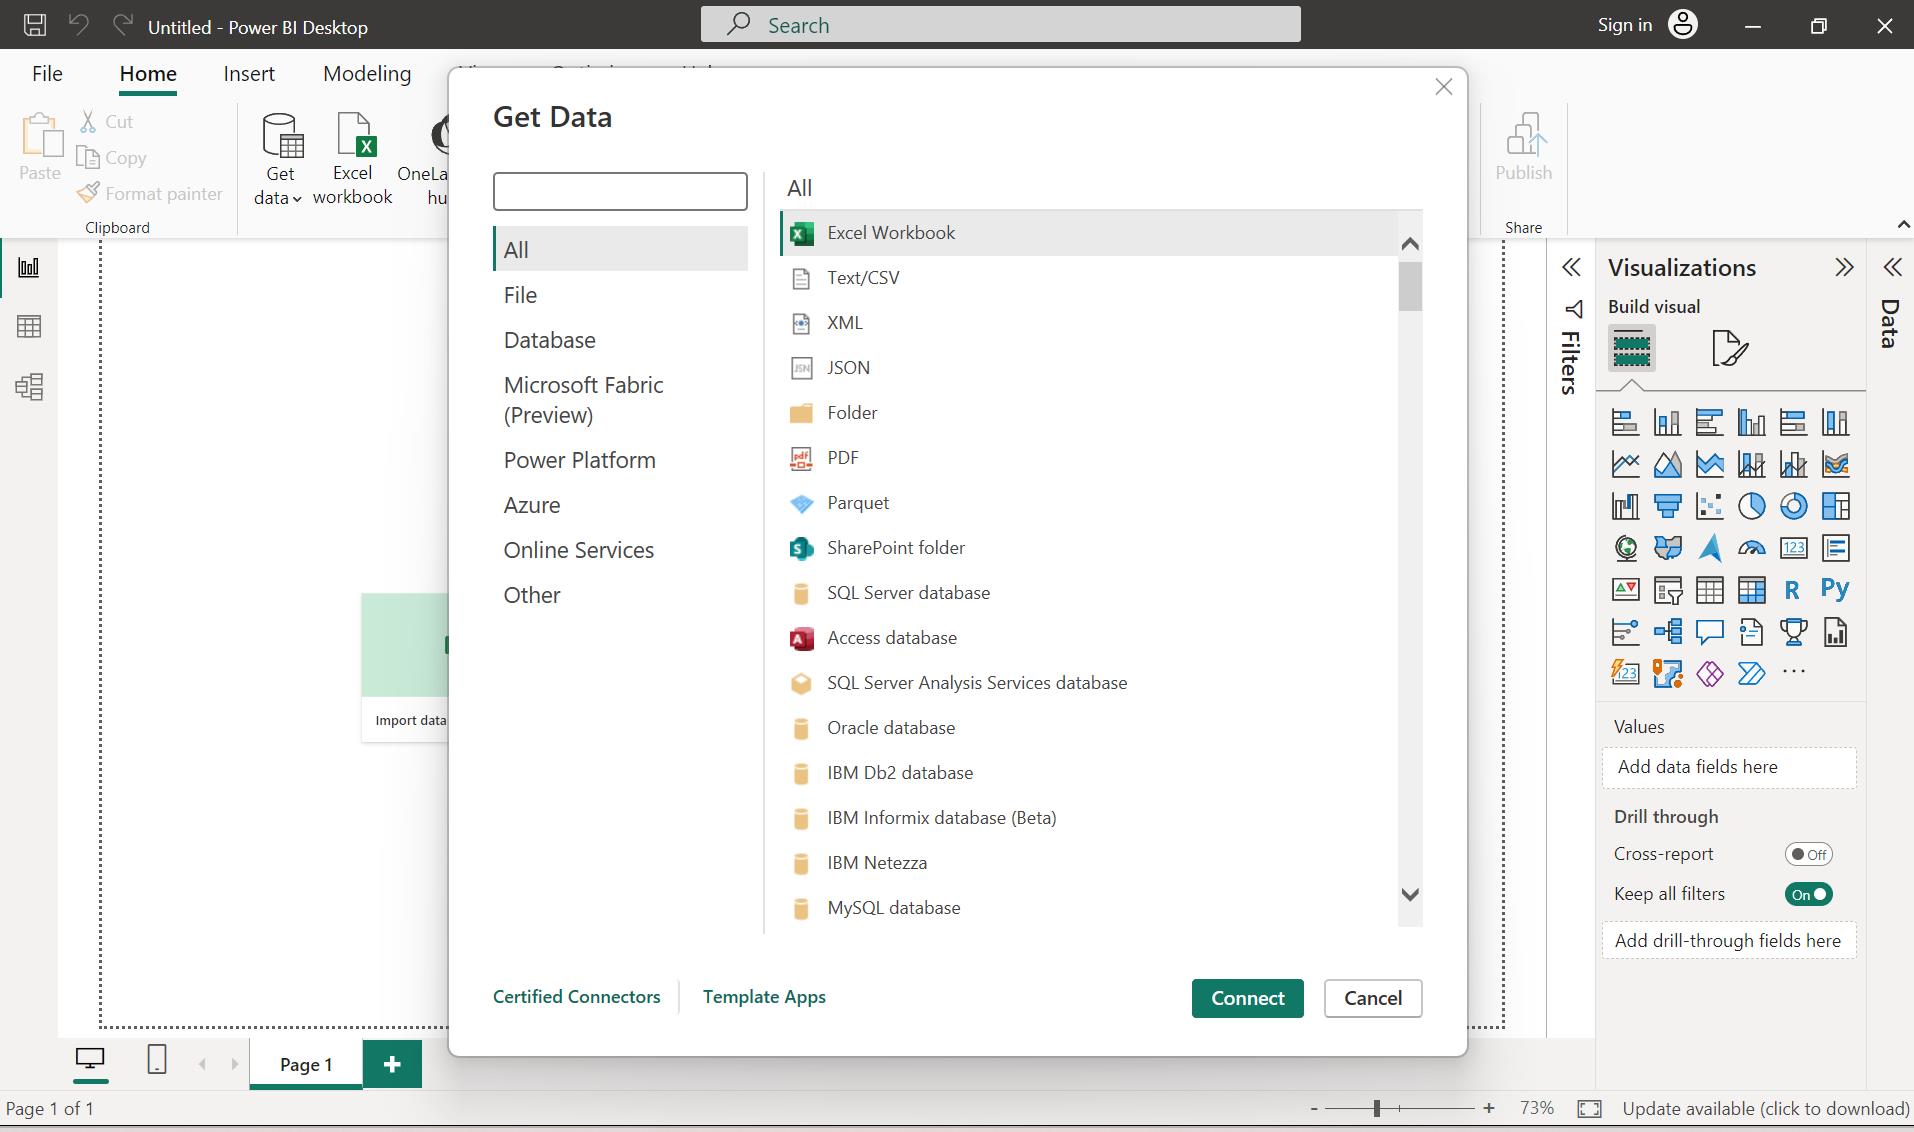Select the Donut chart visual
Viewport: 1914px width, 1132px height.
click(1795, 506)
